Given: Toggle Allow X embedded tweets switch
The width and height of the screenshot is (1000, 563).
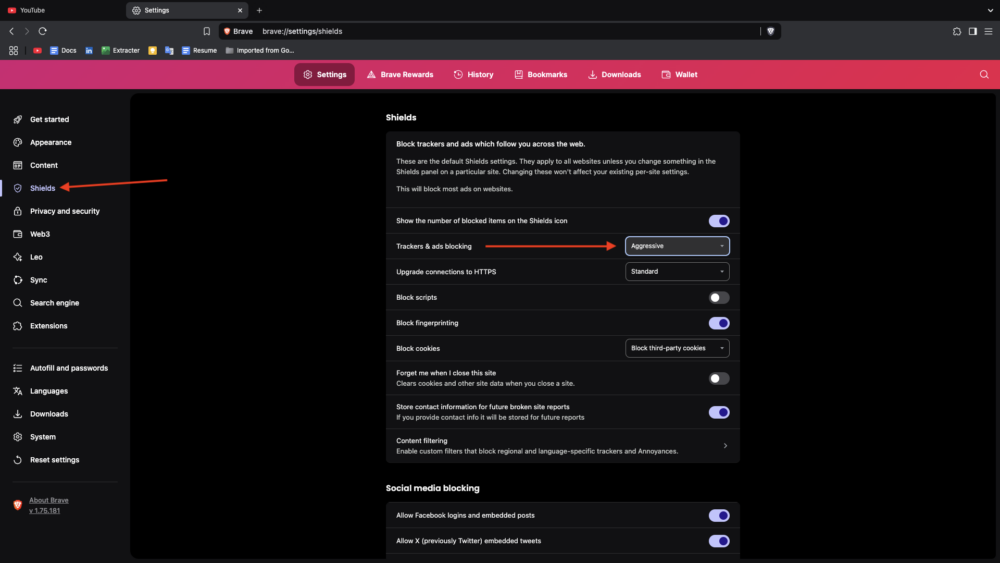Looking at the screenshot, I should click(719, 541).
